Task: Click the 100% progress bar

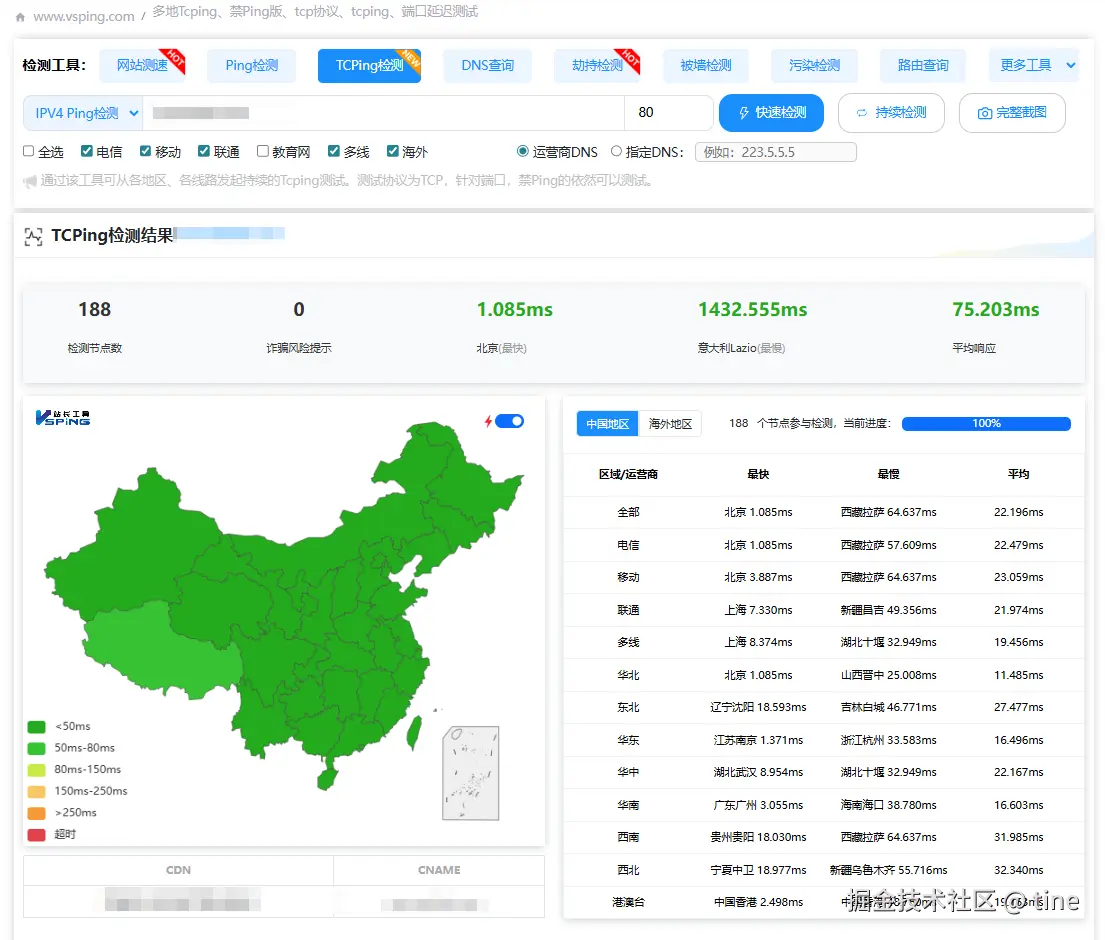Action: tap(986, 423)
